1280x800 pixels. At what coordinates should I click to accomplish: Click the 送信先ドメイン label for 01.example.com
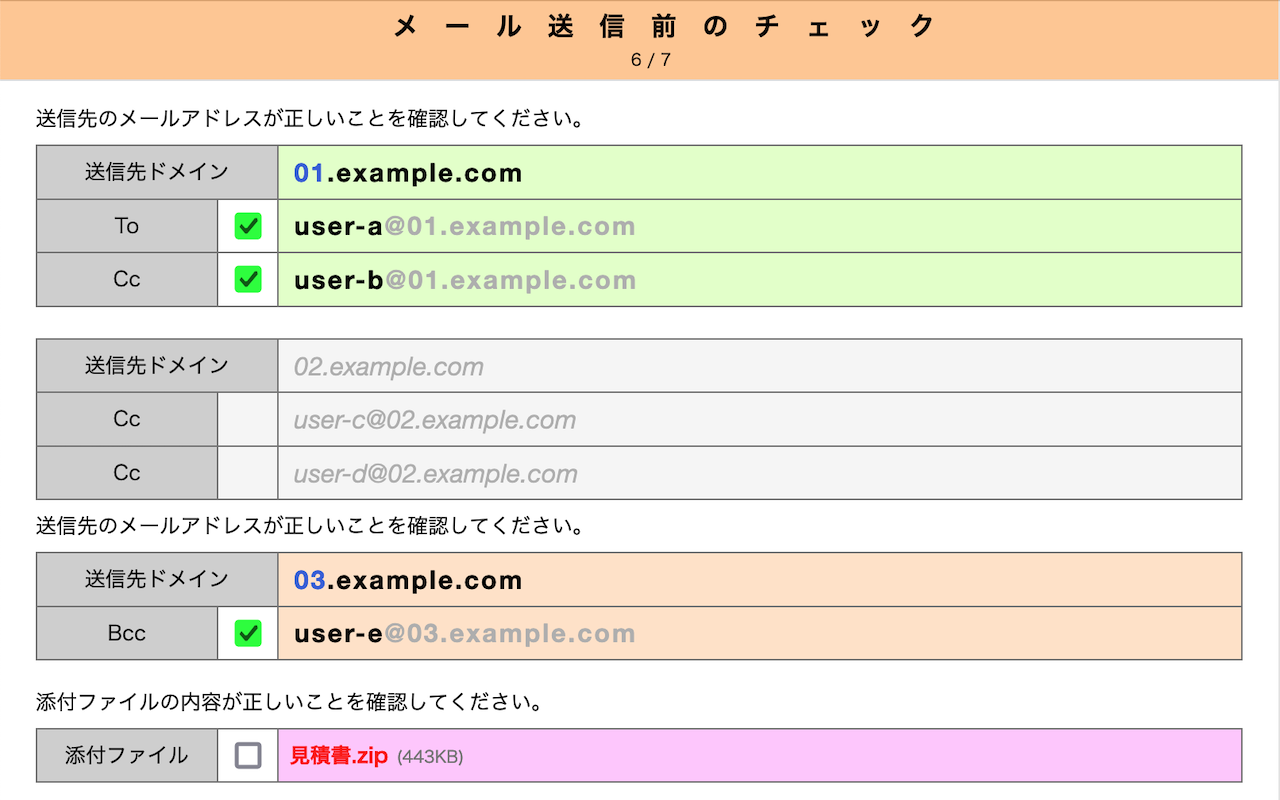(157, 172)
